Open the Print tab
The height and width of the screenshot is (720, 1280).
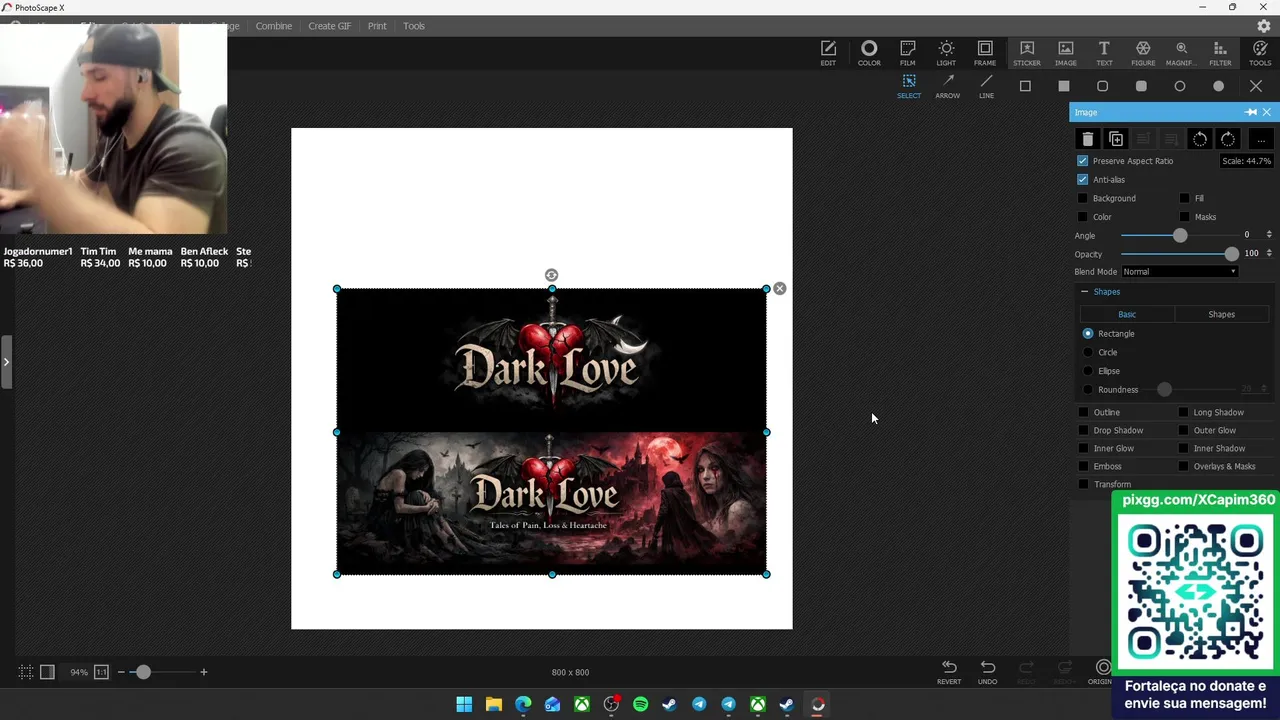coord(377,26)
